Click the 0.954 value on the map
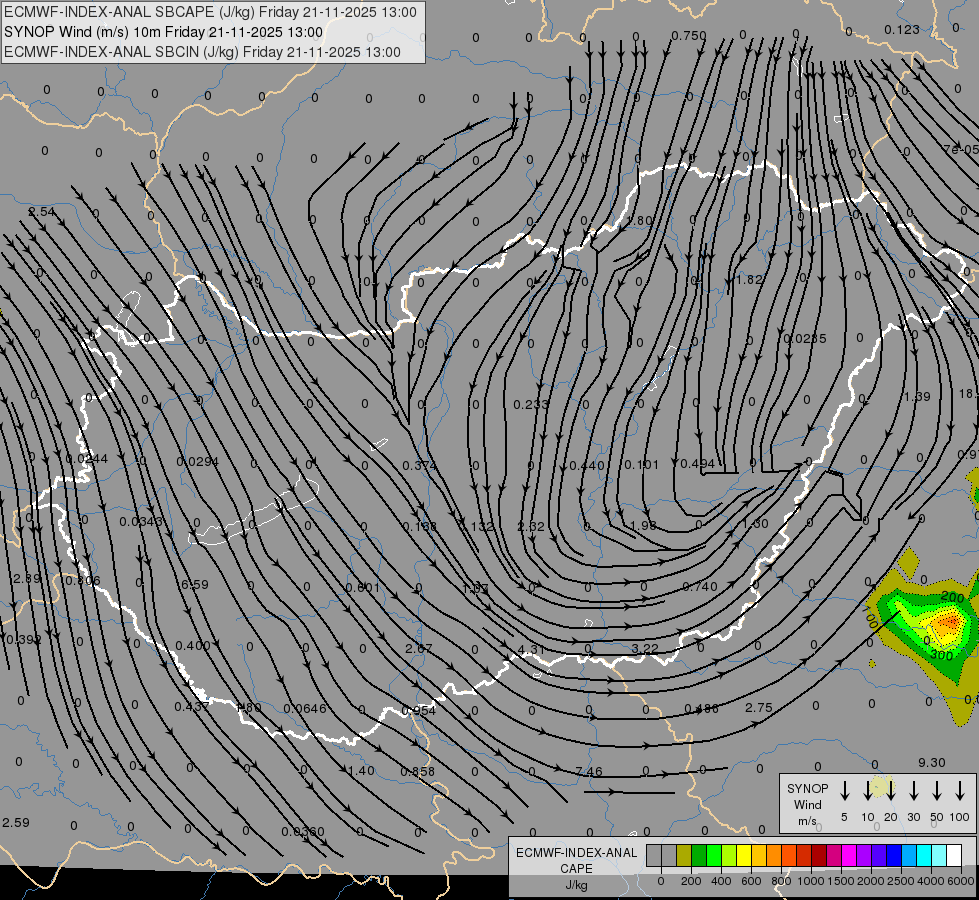Viewport: 979px width, 900px height. (418, 710)
